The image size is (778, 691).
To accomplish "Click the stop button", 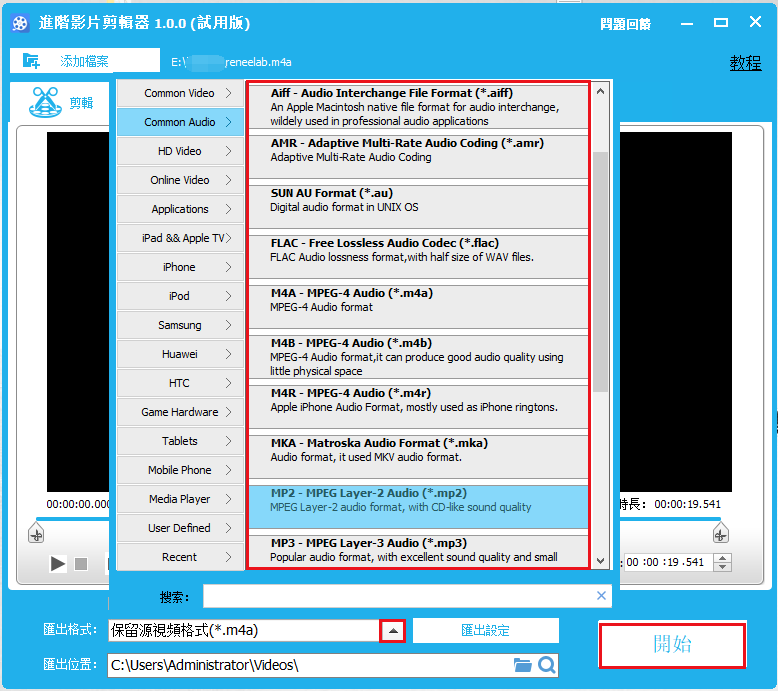I will point(81,564).
